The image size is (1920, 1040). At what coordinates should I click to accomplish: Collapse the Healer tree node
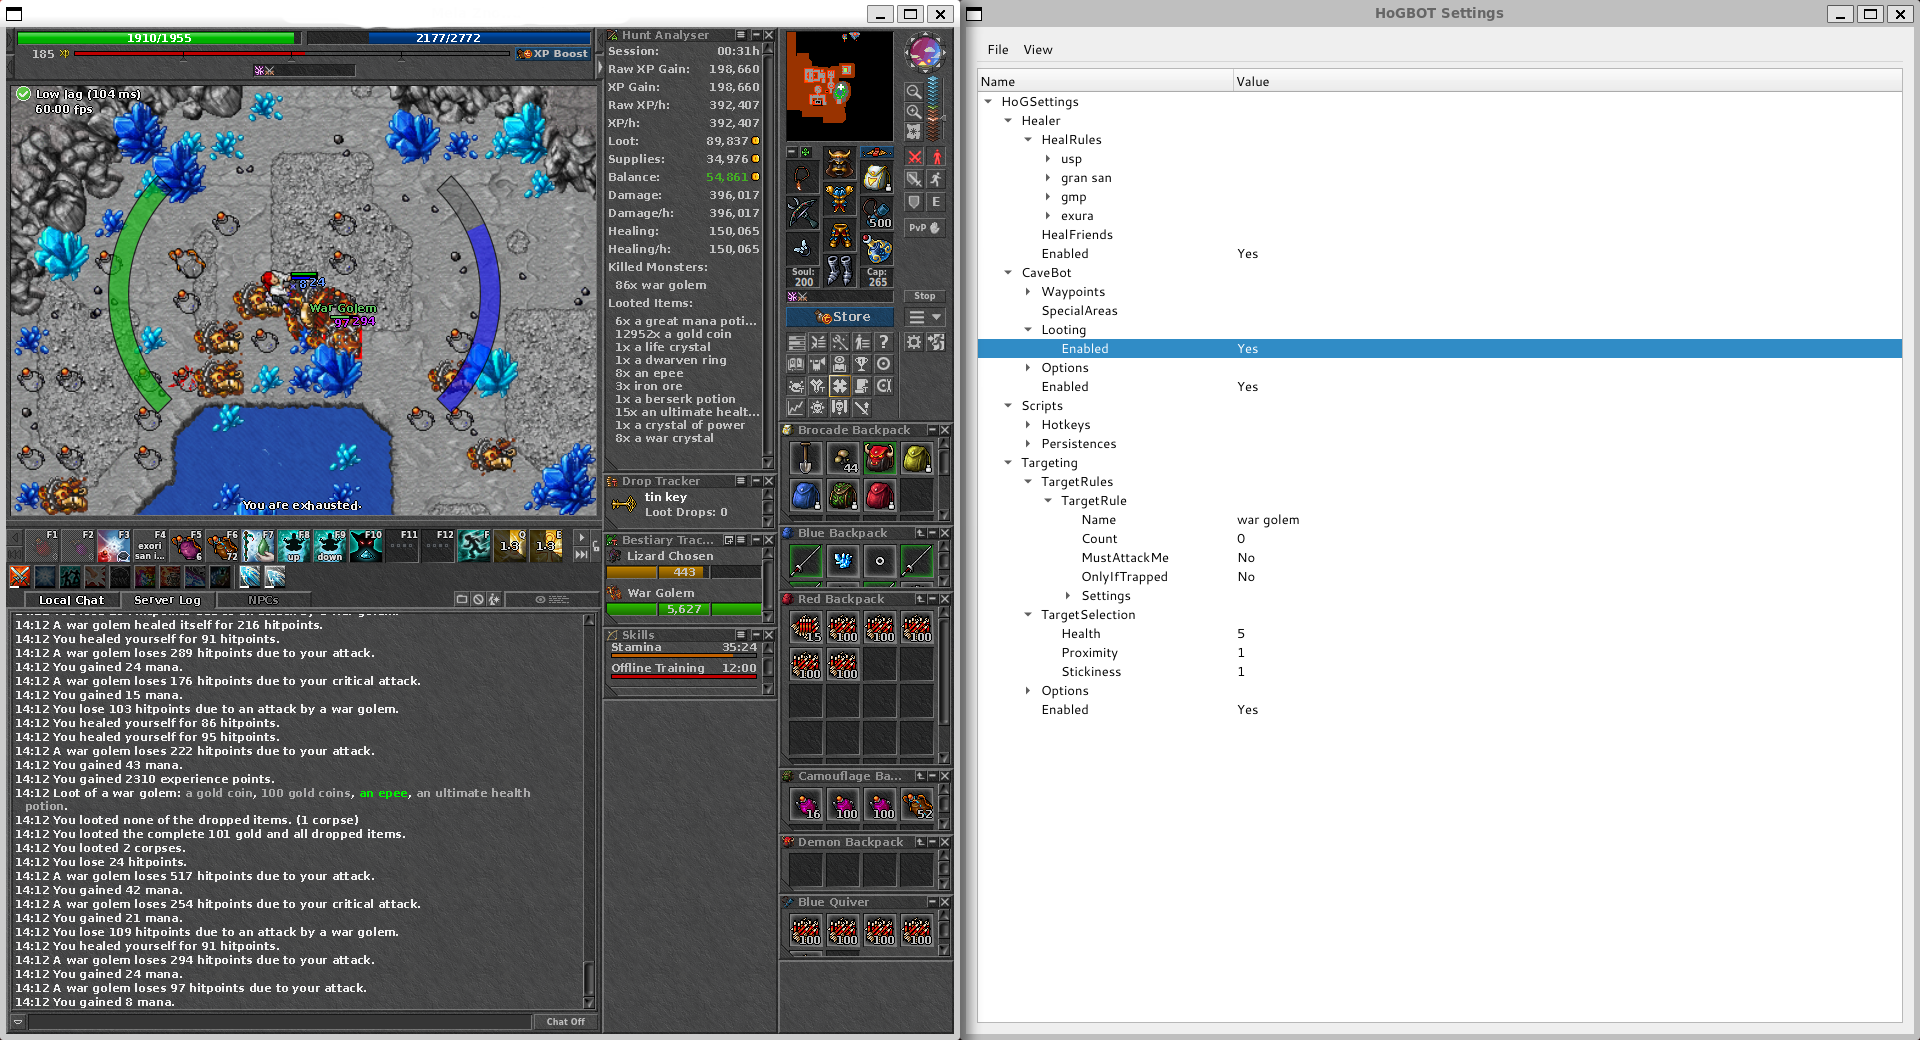(x=1008, y=121)
